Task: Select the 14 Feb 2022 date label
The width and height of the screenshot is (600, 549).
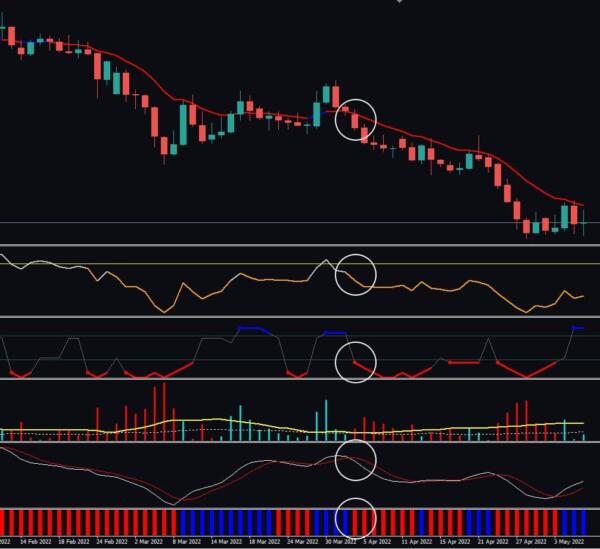Action: tap(36, 542)
